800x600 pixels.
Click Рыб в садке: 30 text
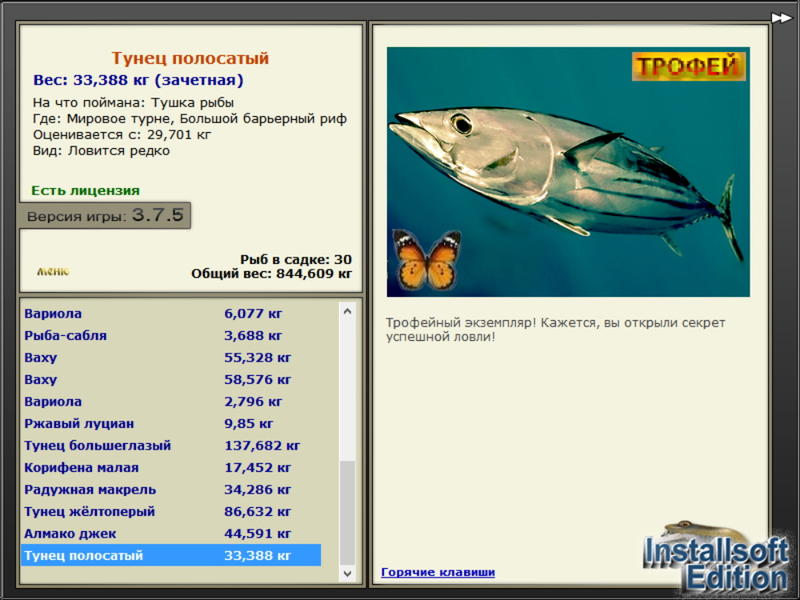(296, 259)
